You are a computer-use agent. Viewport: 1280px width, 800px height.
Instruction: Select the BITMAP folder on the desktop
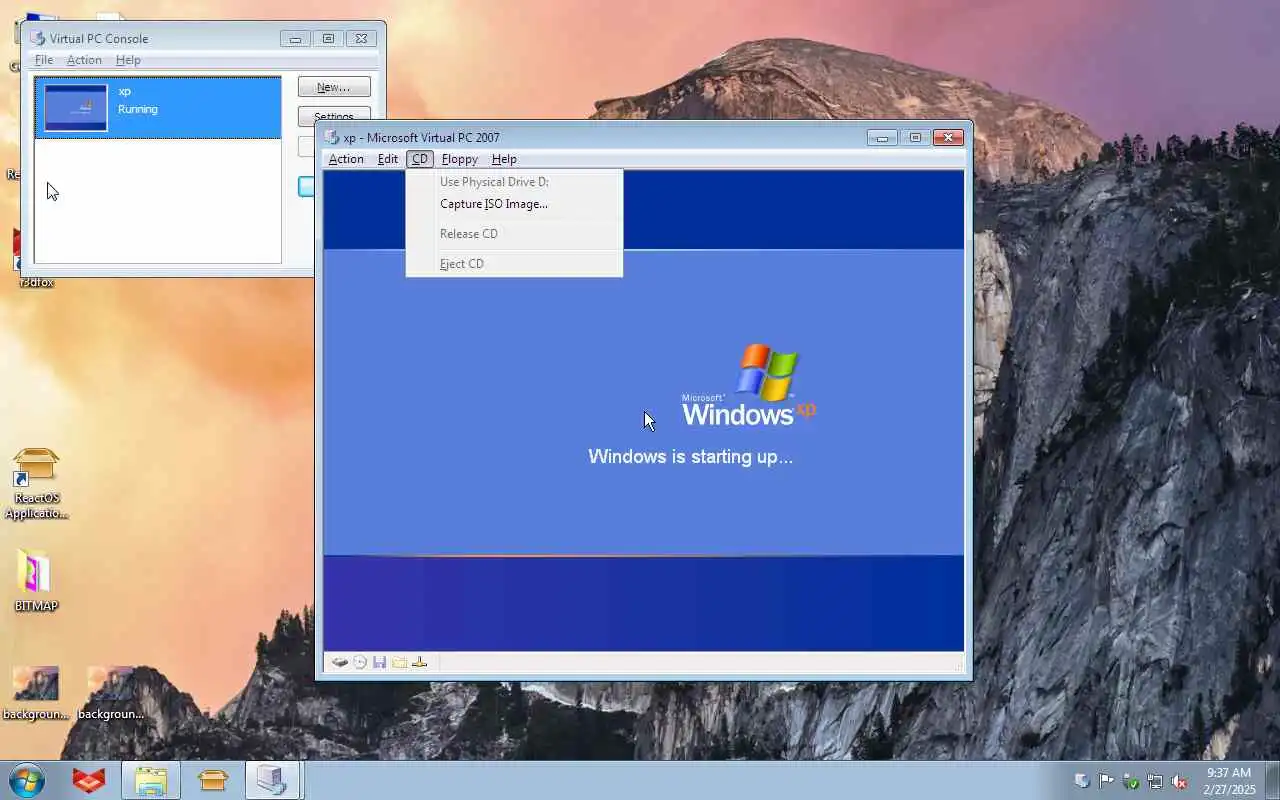(36, 580)
